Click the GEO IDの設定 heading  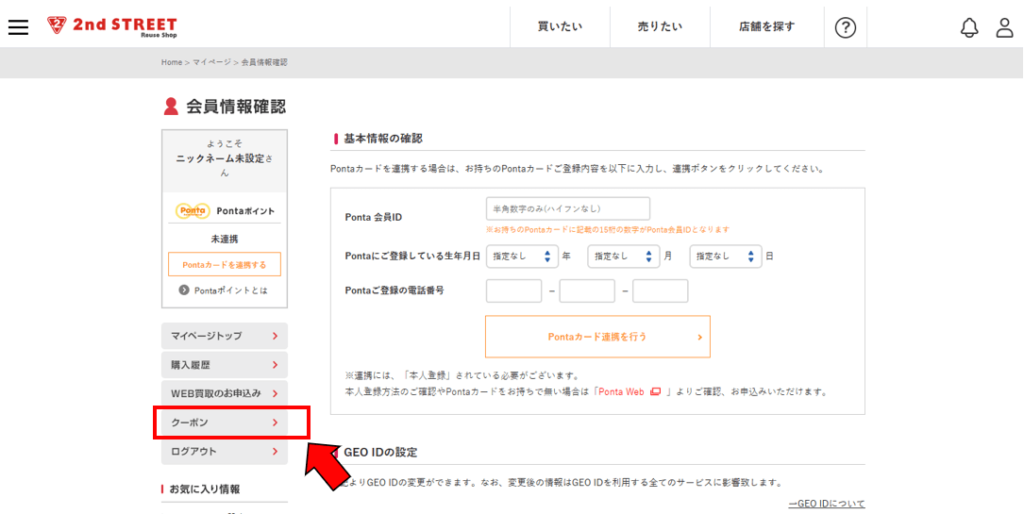point(379,453)
